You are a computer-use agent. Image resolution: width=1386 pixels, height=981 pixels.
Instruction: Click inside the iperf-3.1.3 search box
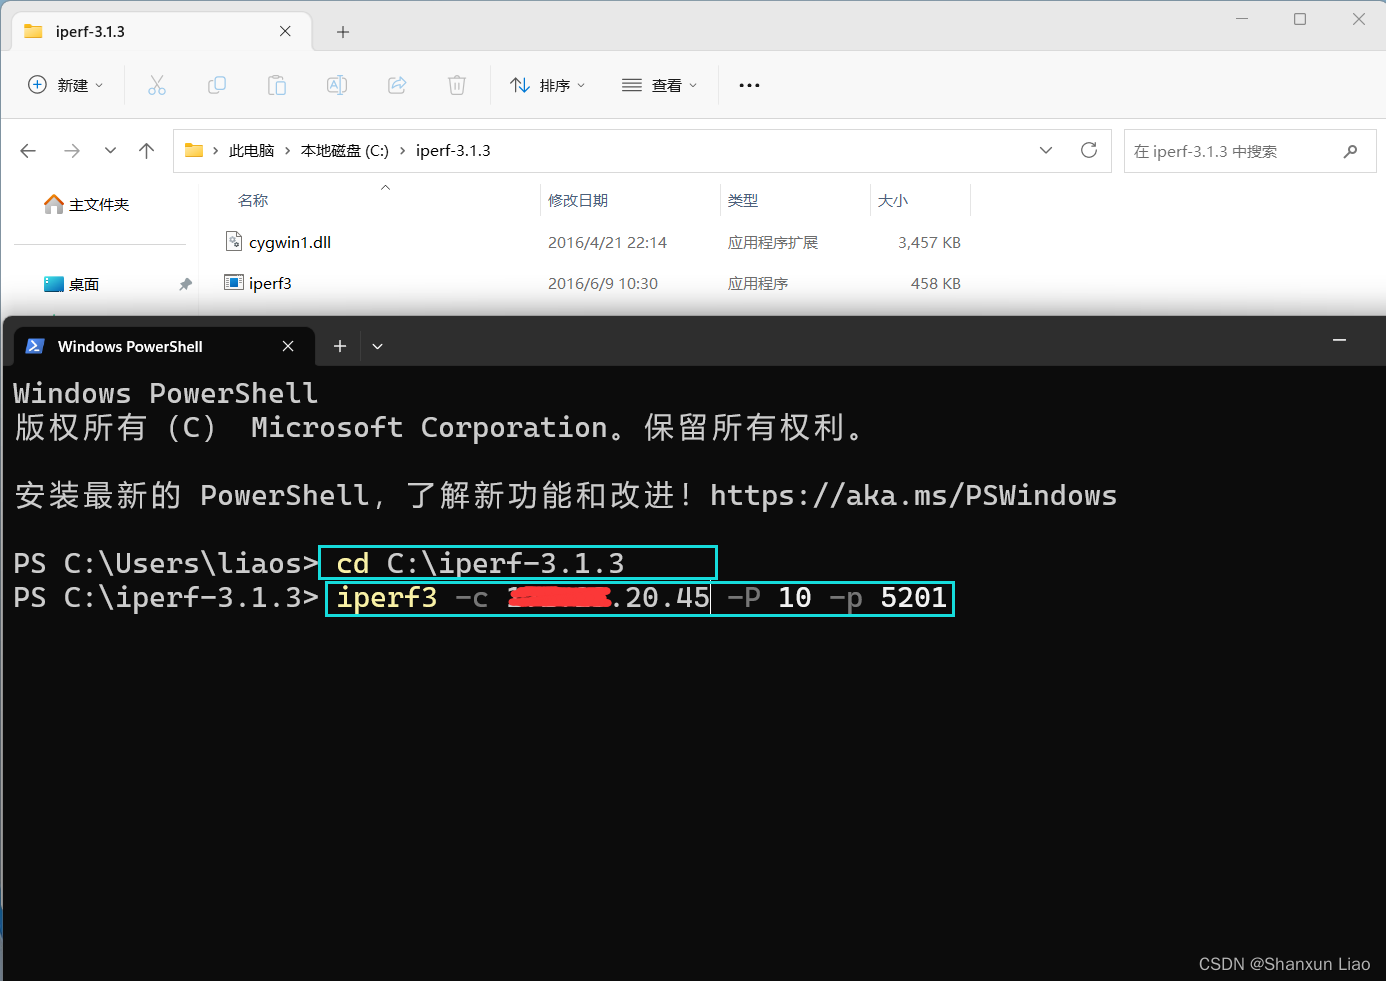[1240, 150]
